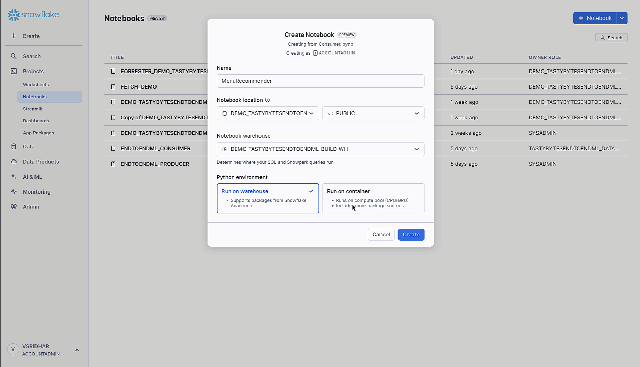The height and width of the screenshot is (367, 640).
Task: Click the OWNER ROLE column header
Action: tap(544, 58)
